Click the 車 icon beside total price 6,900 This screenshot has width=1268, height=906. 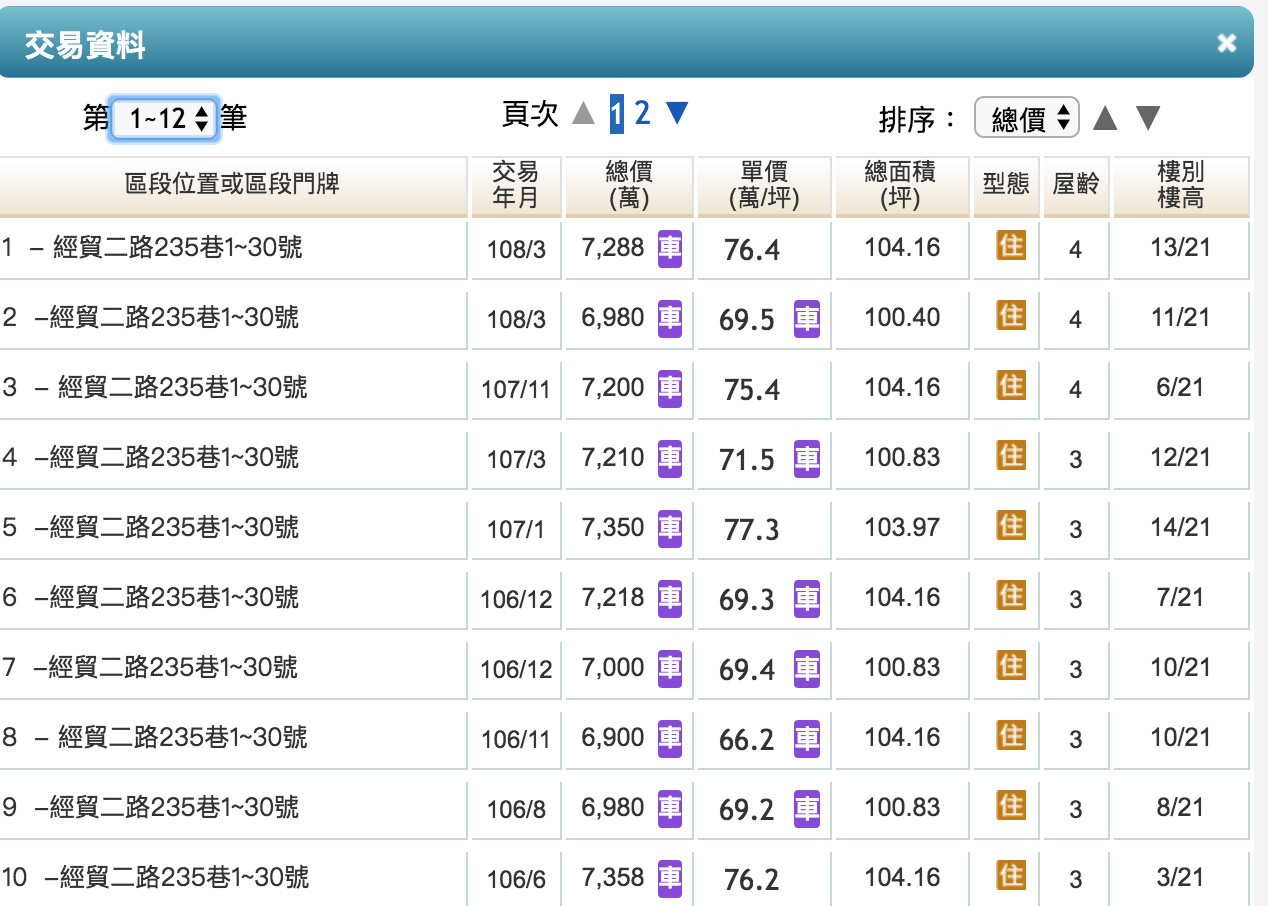click(x=670, y=738)
